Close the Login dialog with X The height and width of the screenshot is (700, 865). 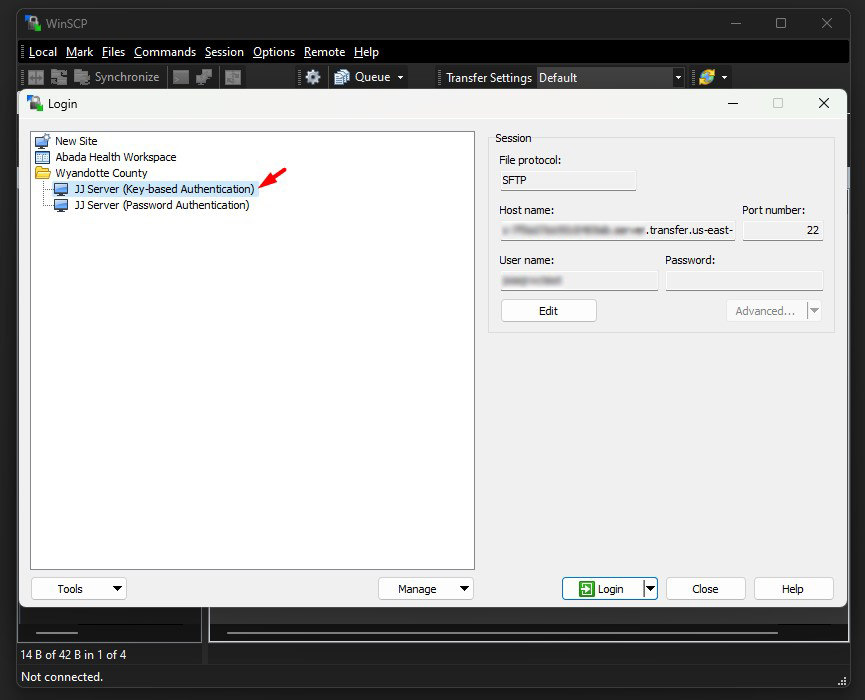[824, 103]
